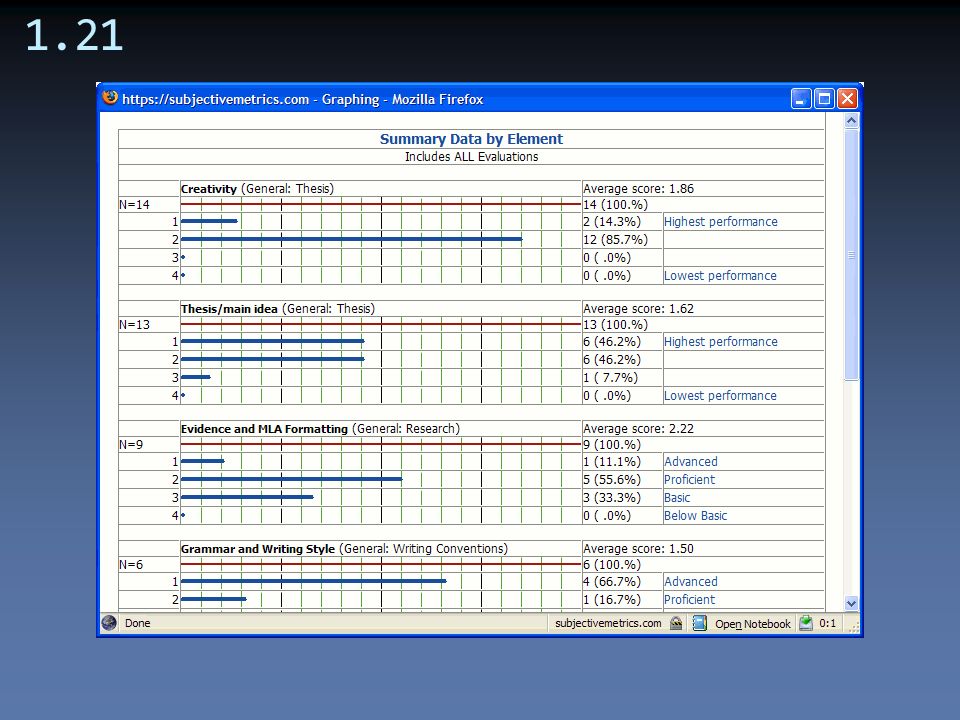This screenshot has width=960, height=720.
Task: Open the Advanced link under Evidence and MLA
Action: pos(691,462)
